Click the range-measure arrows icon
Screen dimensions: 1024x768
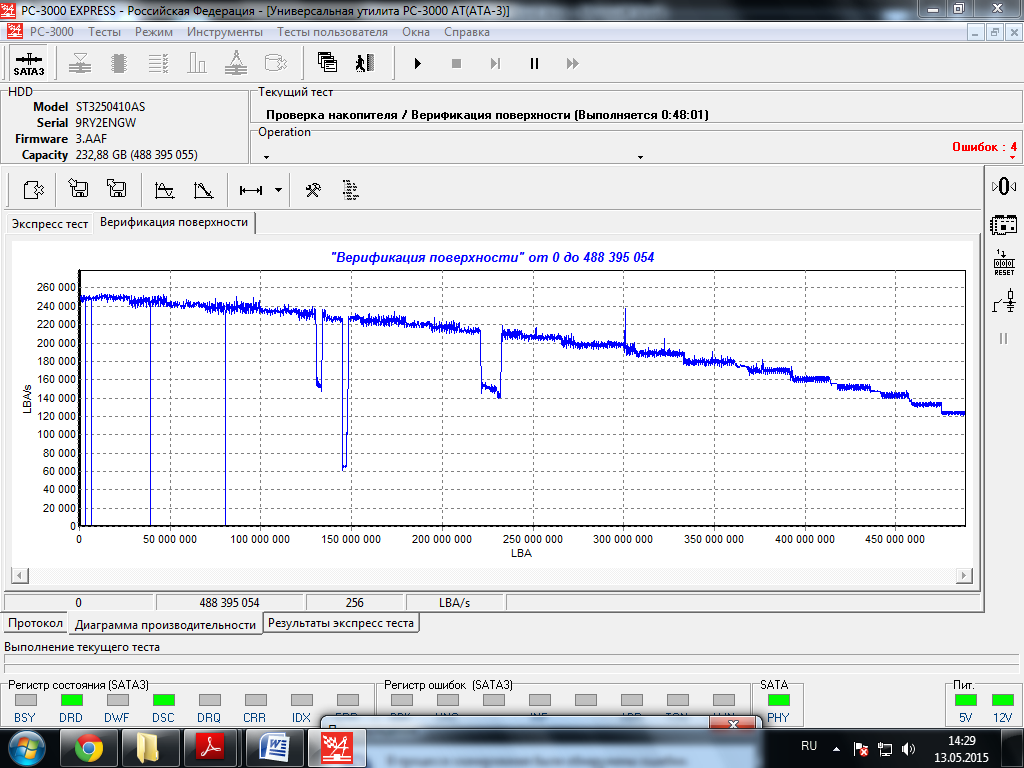251,190
